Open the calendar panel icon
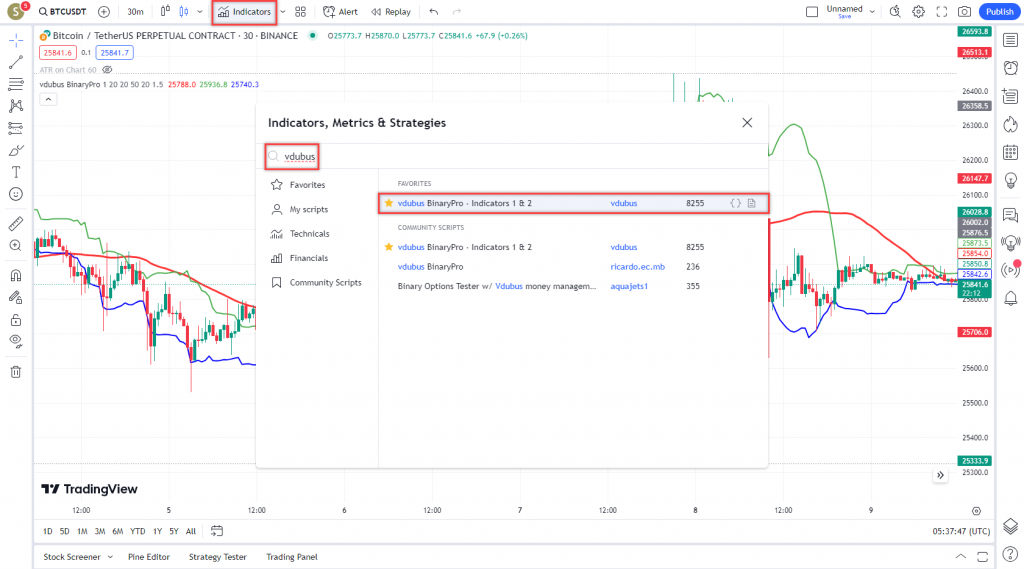Screen dimensions: 1024x569 point(1010,152)
